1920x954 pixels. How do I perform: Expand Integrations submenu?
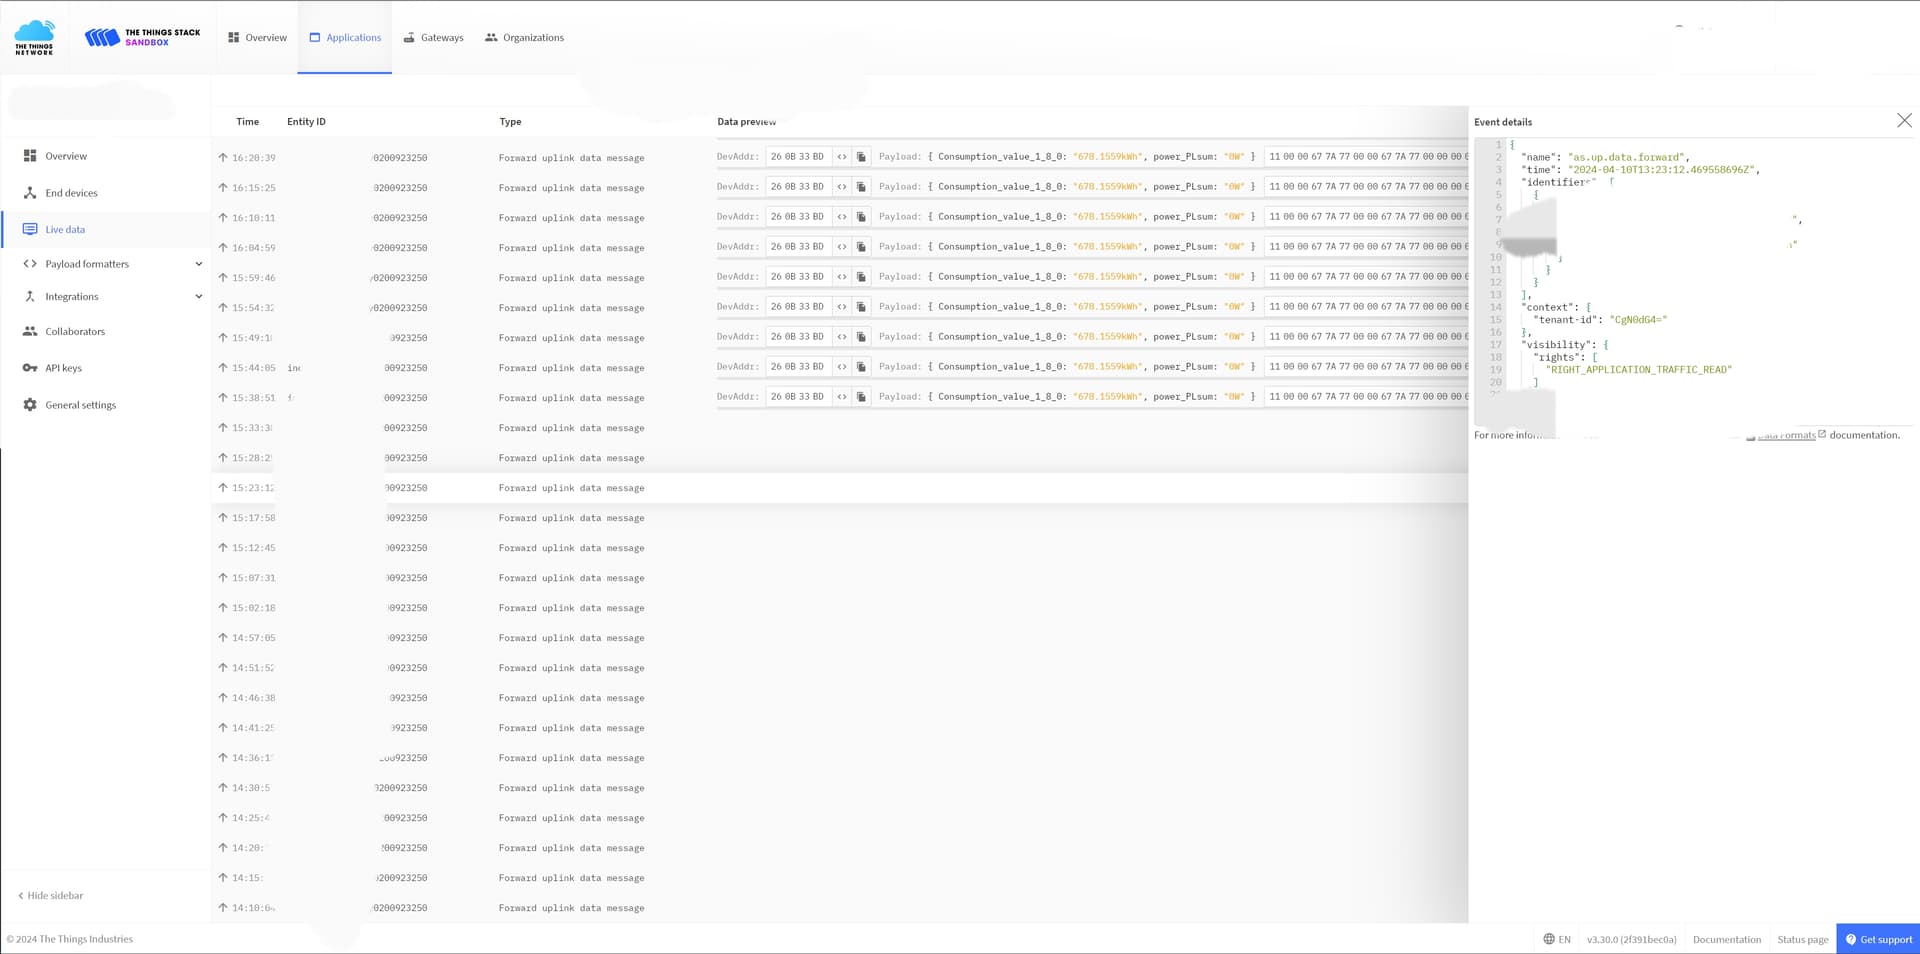198,297
